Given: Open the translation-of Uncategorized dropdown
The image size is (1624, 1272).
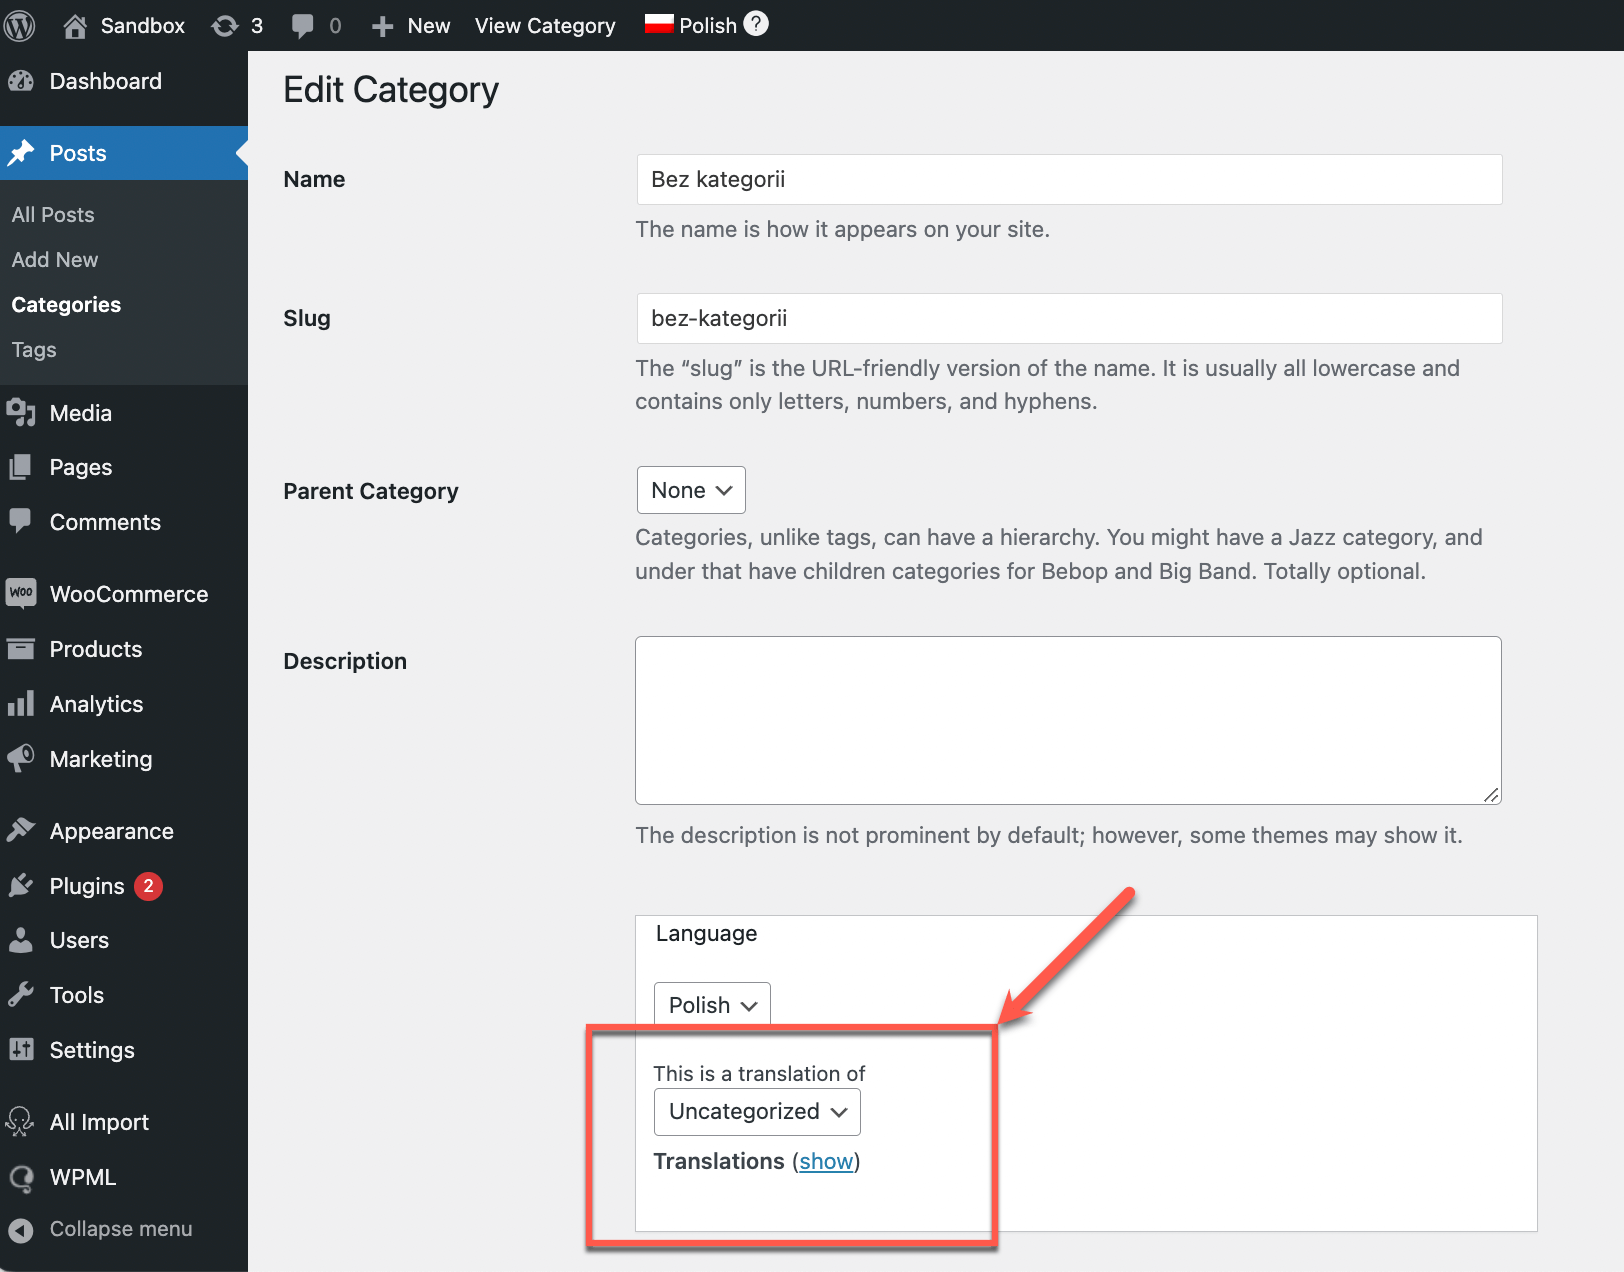Looking at the screenshot, I should 757,1112.
